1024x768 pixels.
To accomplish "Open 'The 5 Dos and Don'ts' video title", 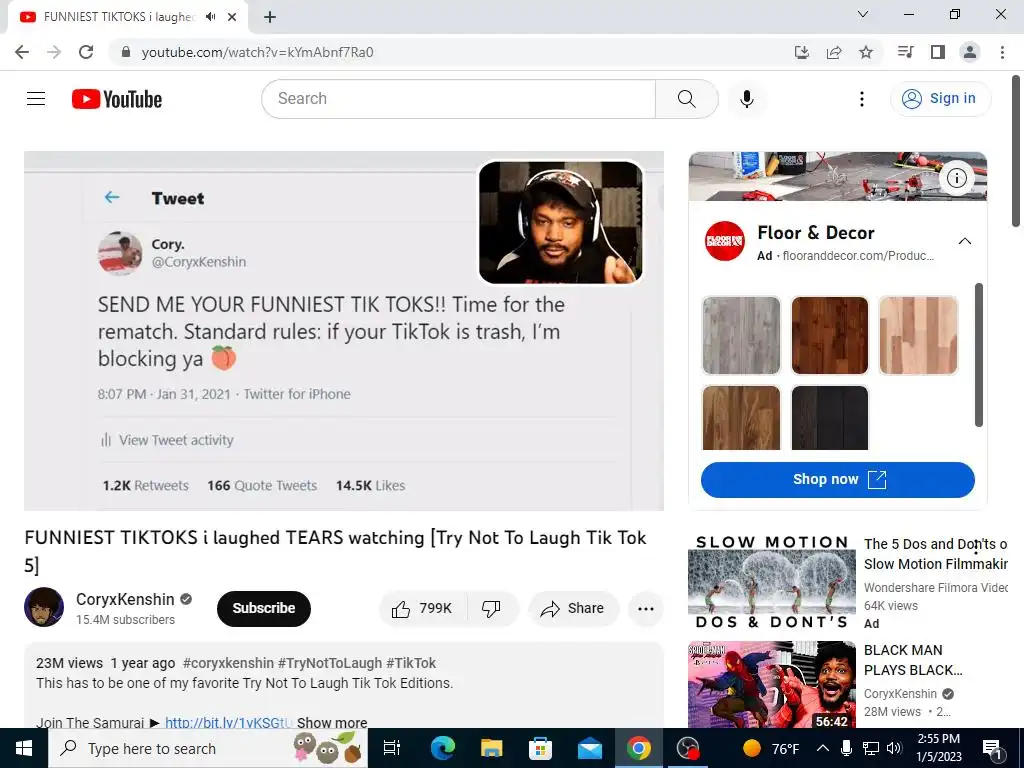I will [x=935, y=554].
